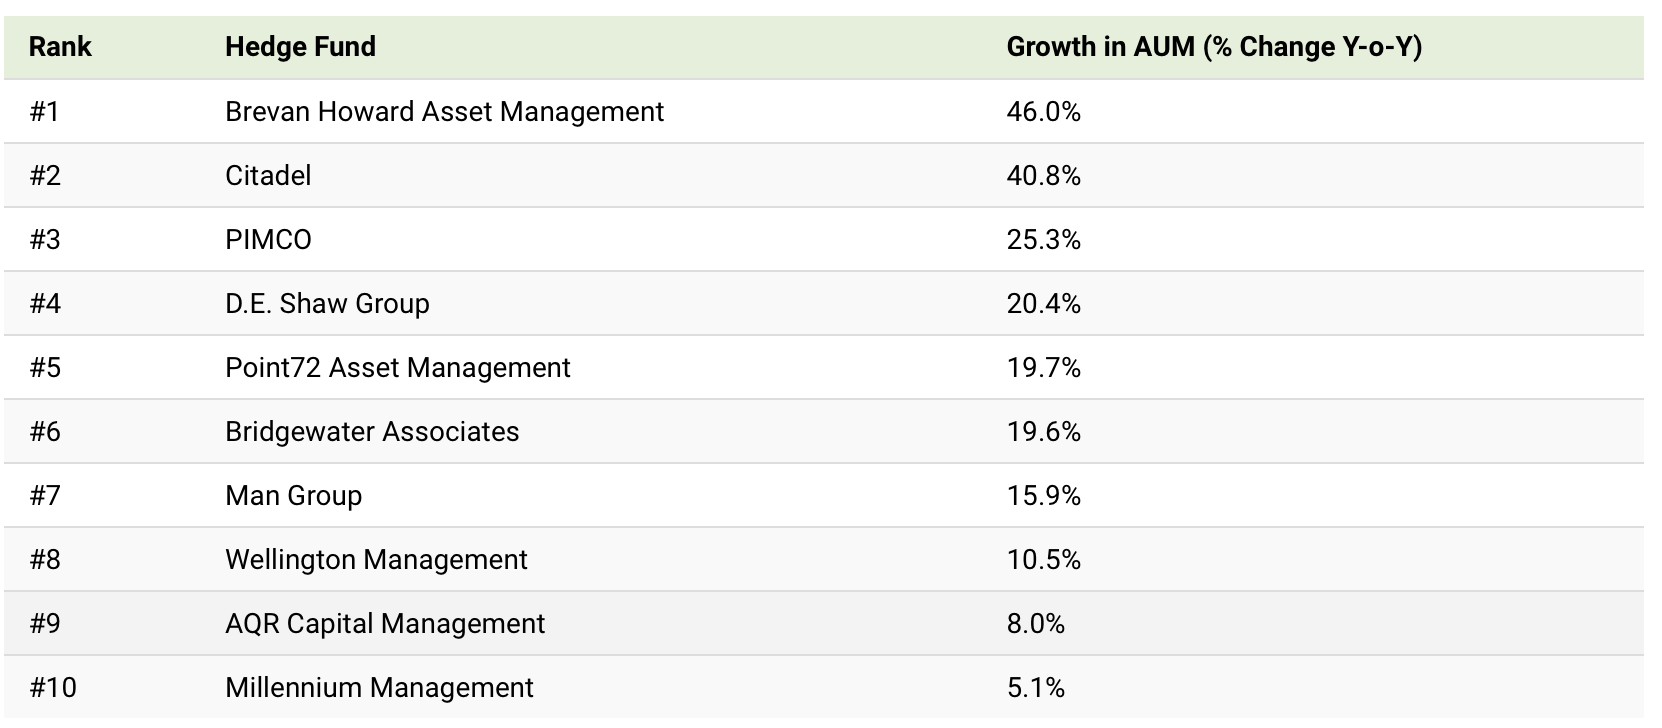The width and height of the screenshot is (1662, 728).
Task: Click the 25.3% growth value
Action: click(1043, 240)
